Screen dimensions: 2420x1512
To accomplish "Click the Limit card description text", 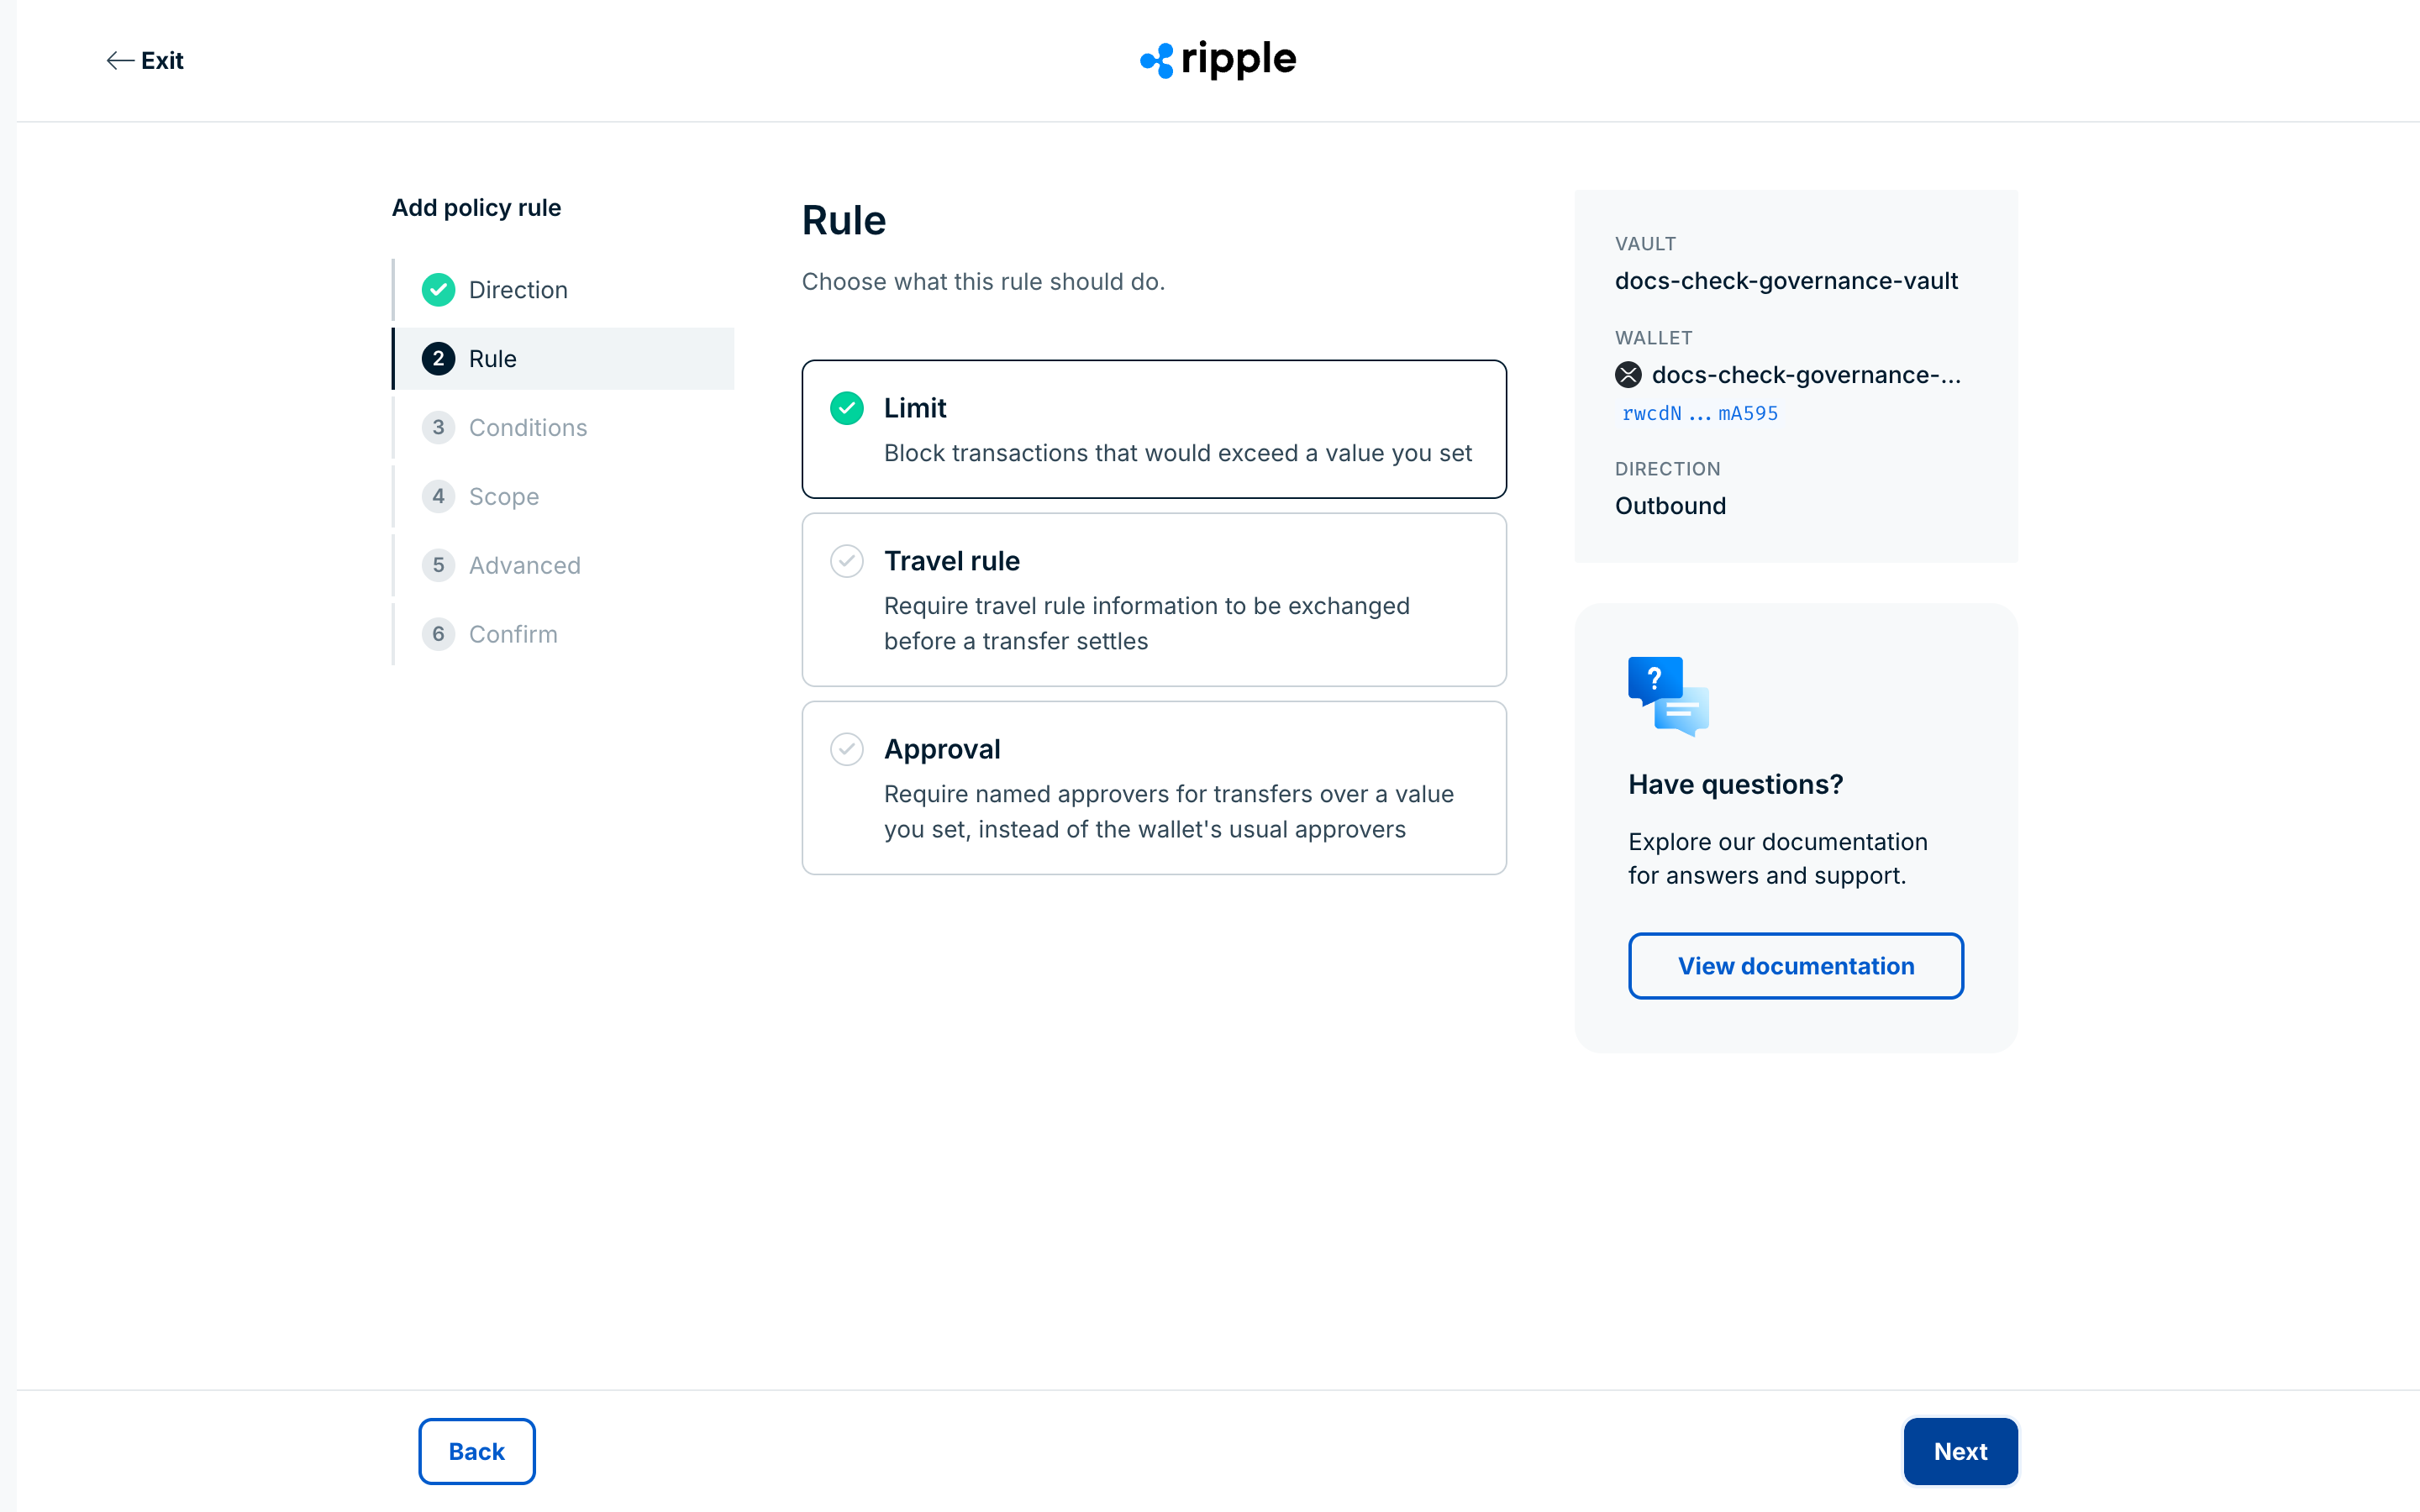I will [x=1178, y=453].
